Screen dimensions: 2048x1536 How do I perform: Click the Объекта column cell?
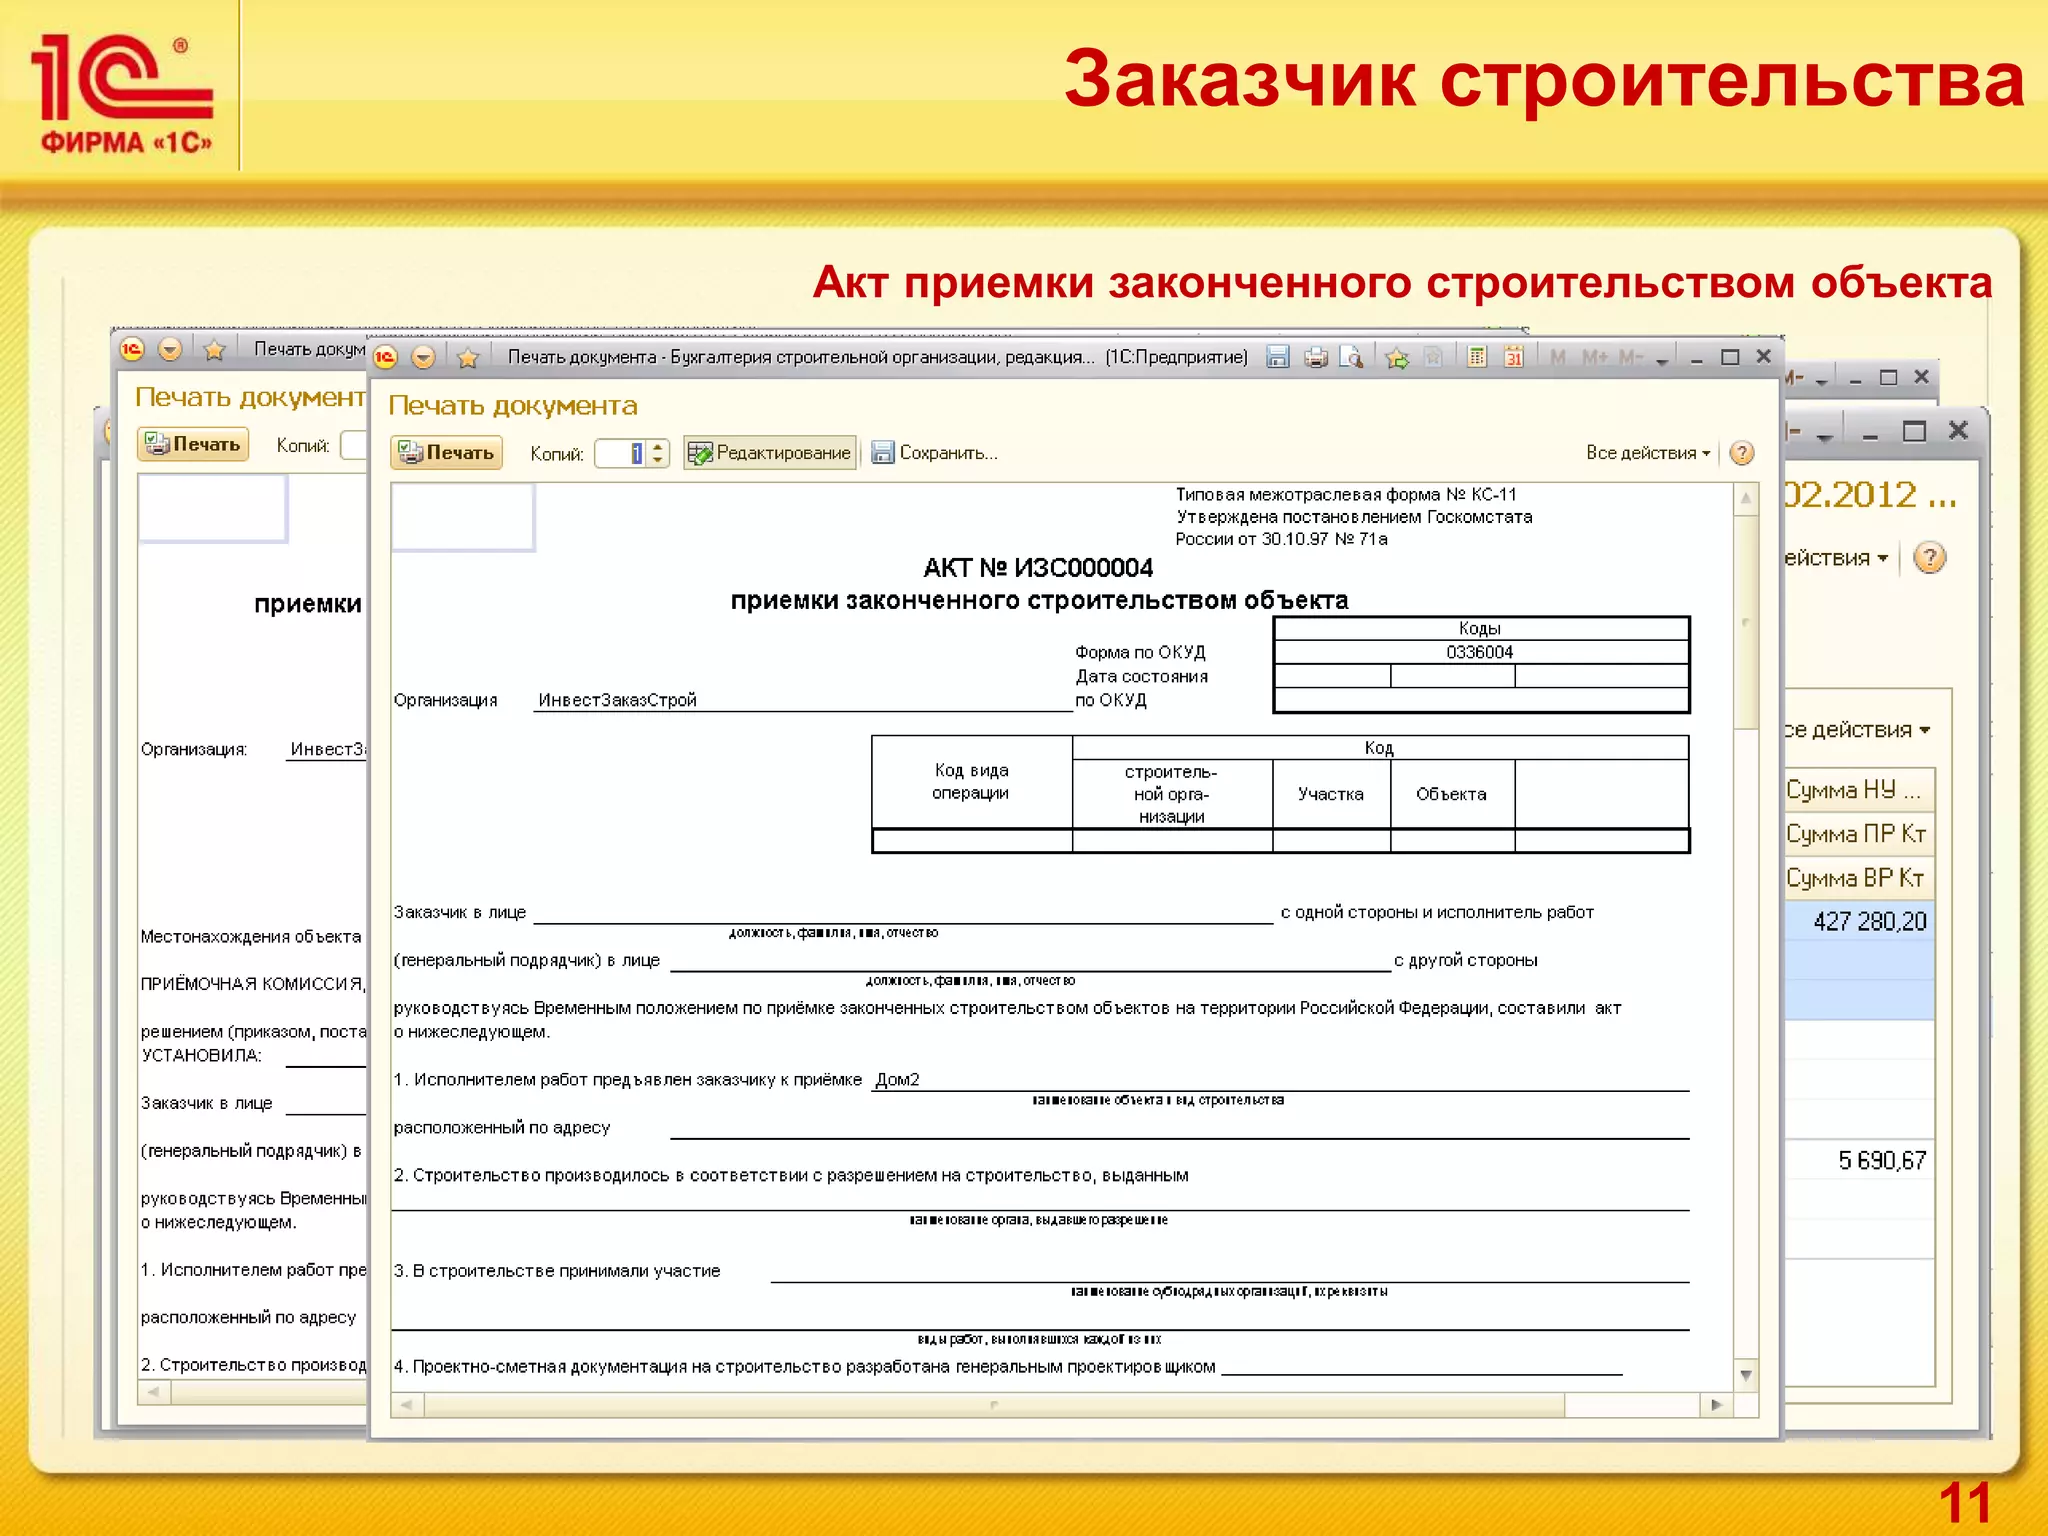tap(1452, 794)
